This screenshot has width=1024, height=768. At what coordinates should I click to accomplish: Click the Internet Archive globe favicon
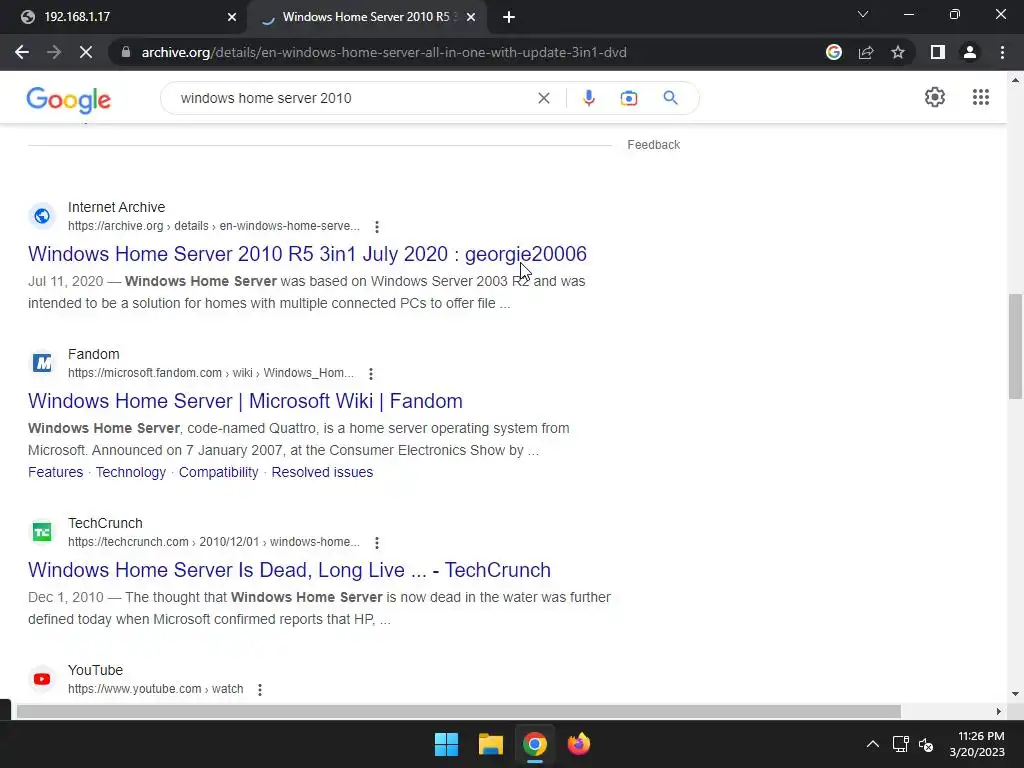pyautogui.click(x=42, y=216)
